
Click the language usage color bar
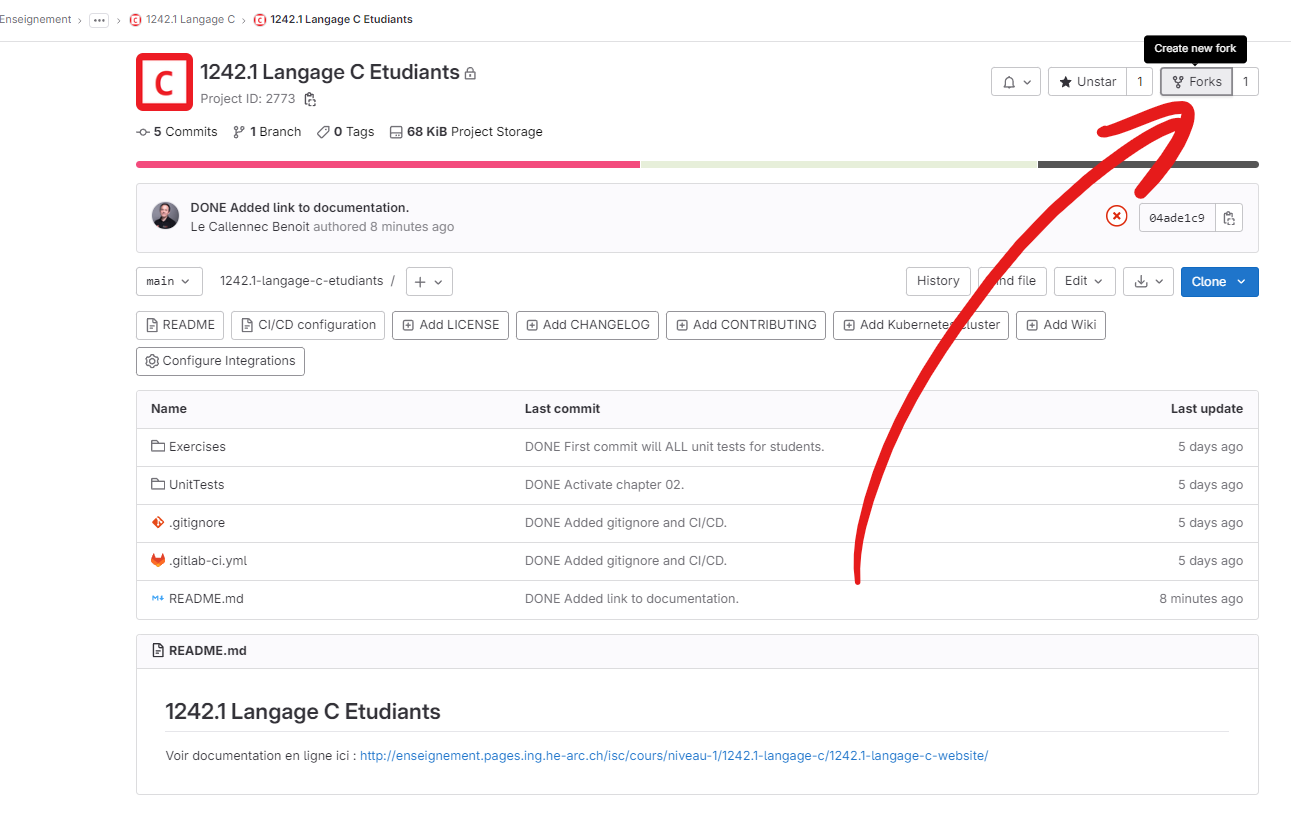point(696,164)
